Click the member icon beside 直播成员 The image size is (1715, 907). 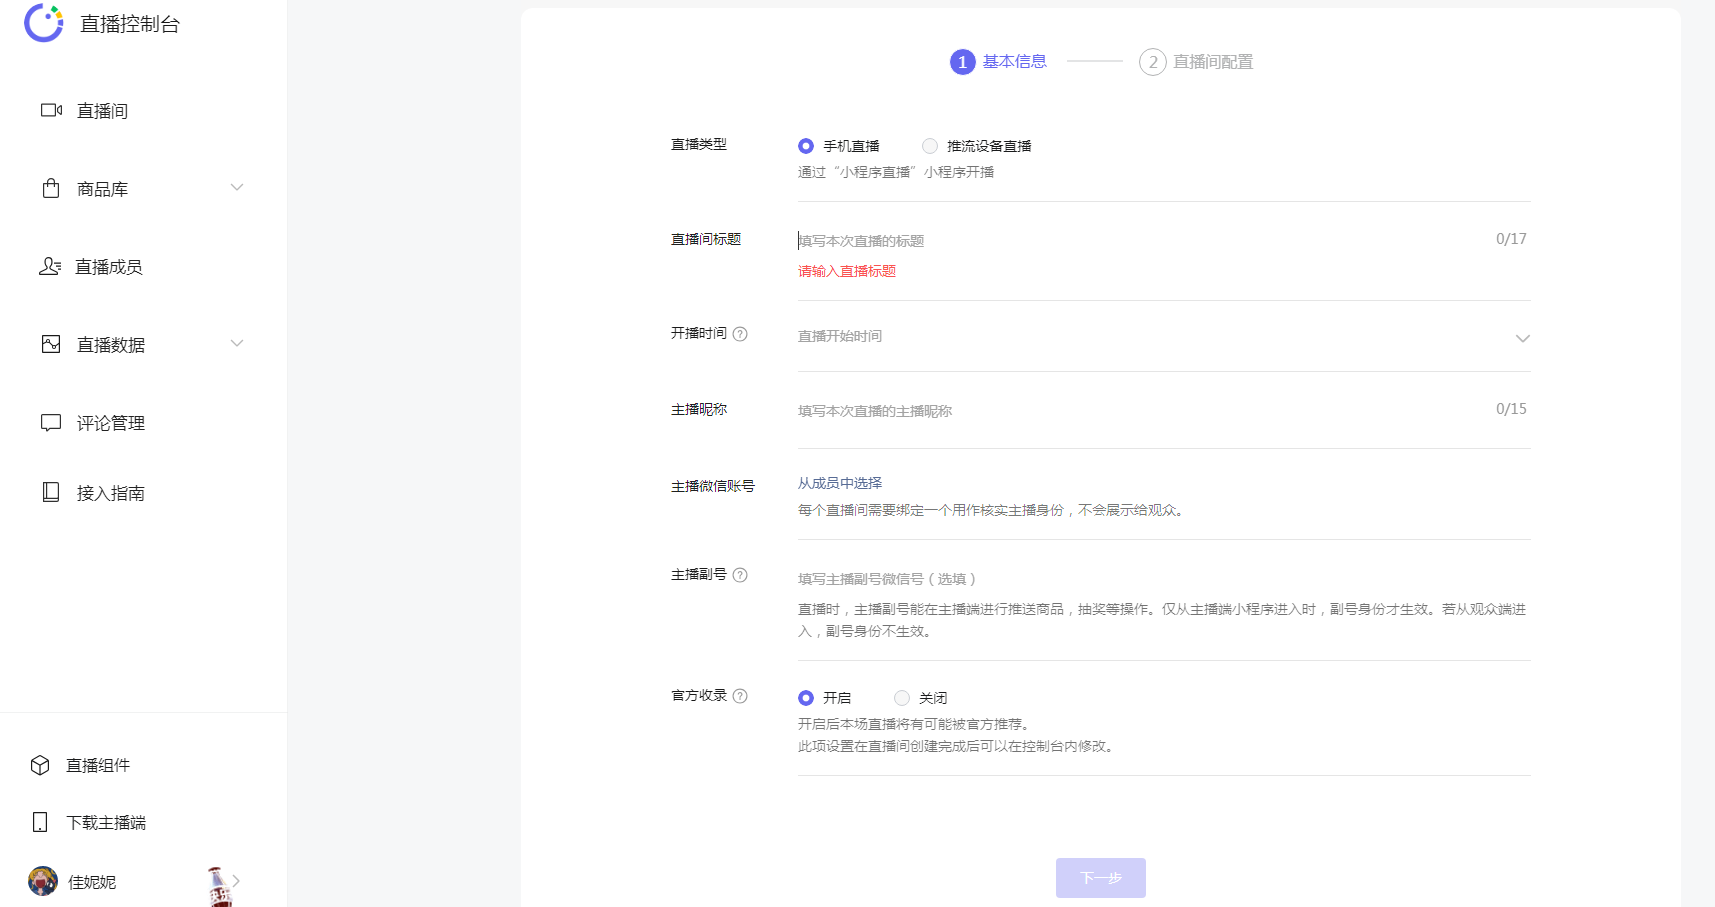click(50, 266)
